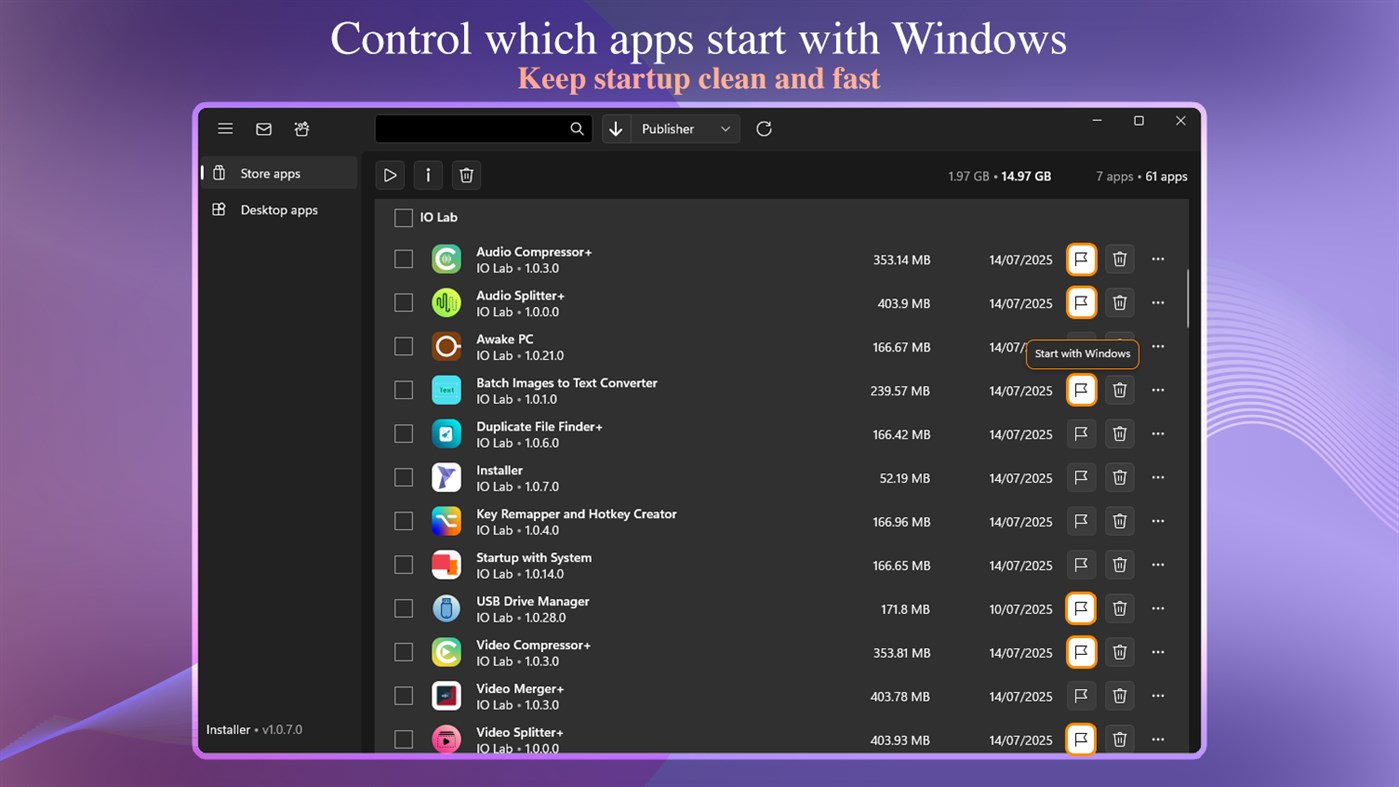Switch to Desktop apps
Screen dimensions: 1399x787
click(x=279, y=210)
